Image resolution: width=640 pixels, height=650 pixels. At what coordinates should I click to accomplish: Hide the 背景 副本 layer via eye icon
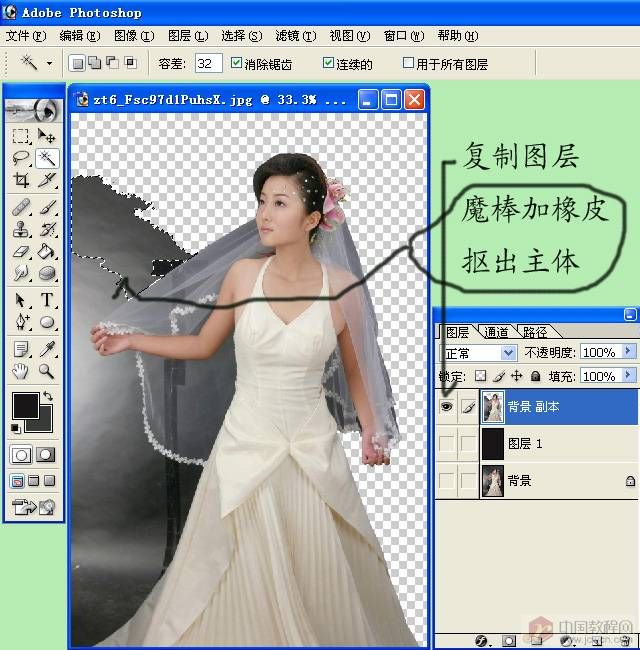tap(446, 407)
